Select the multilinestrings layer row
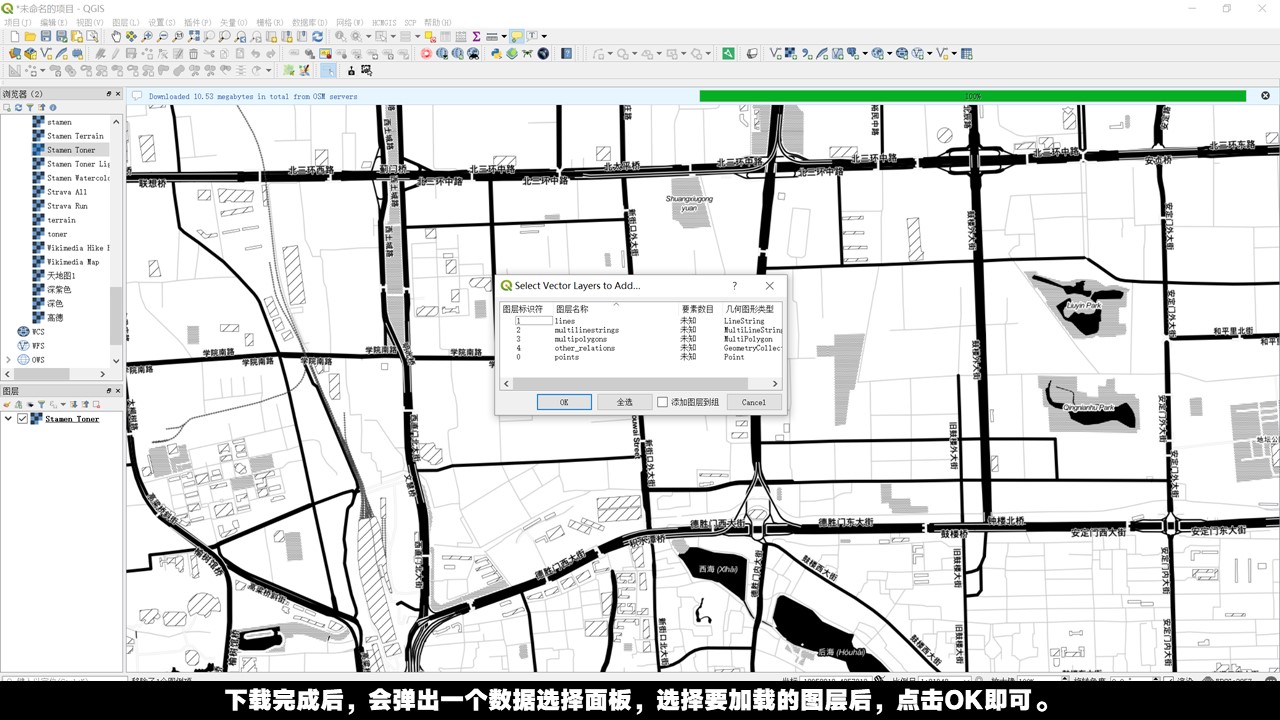Screen dimensions: 1280x720 [640, 330]
